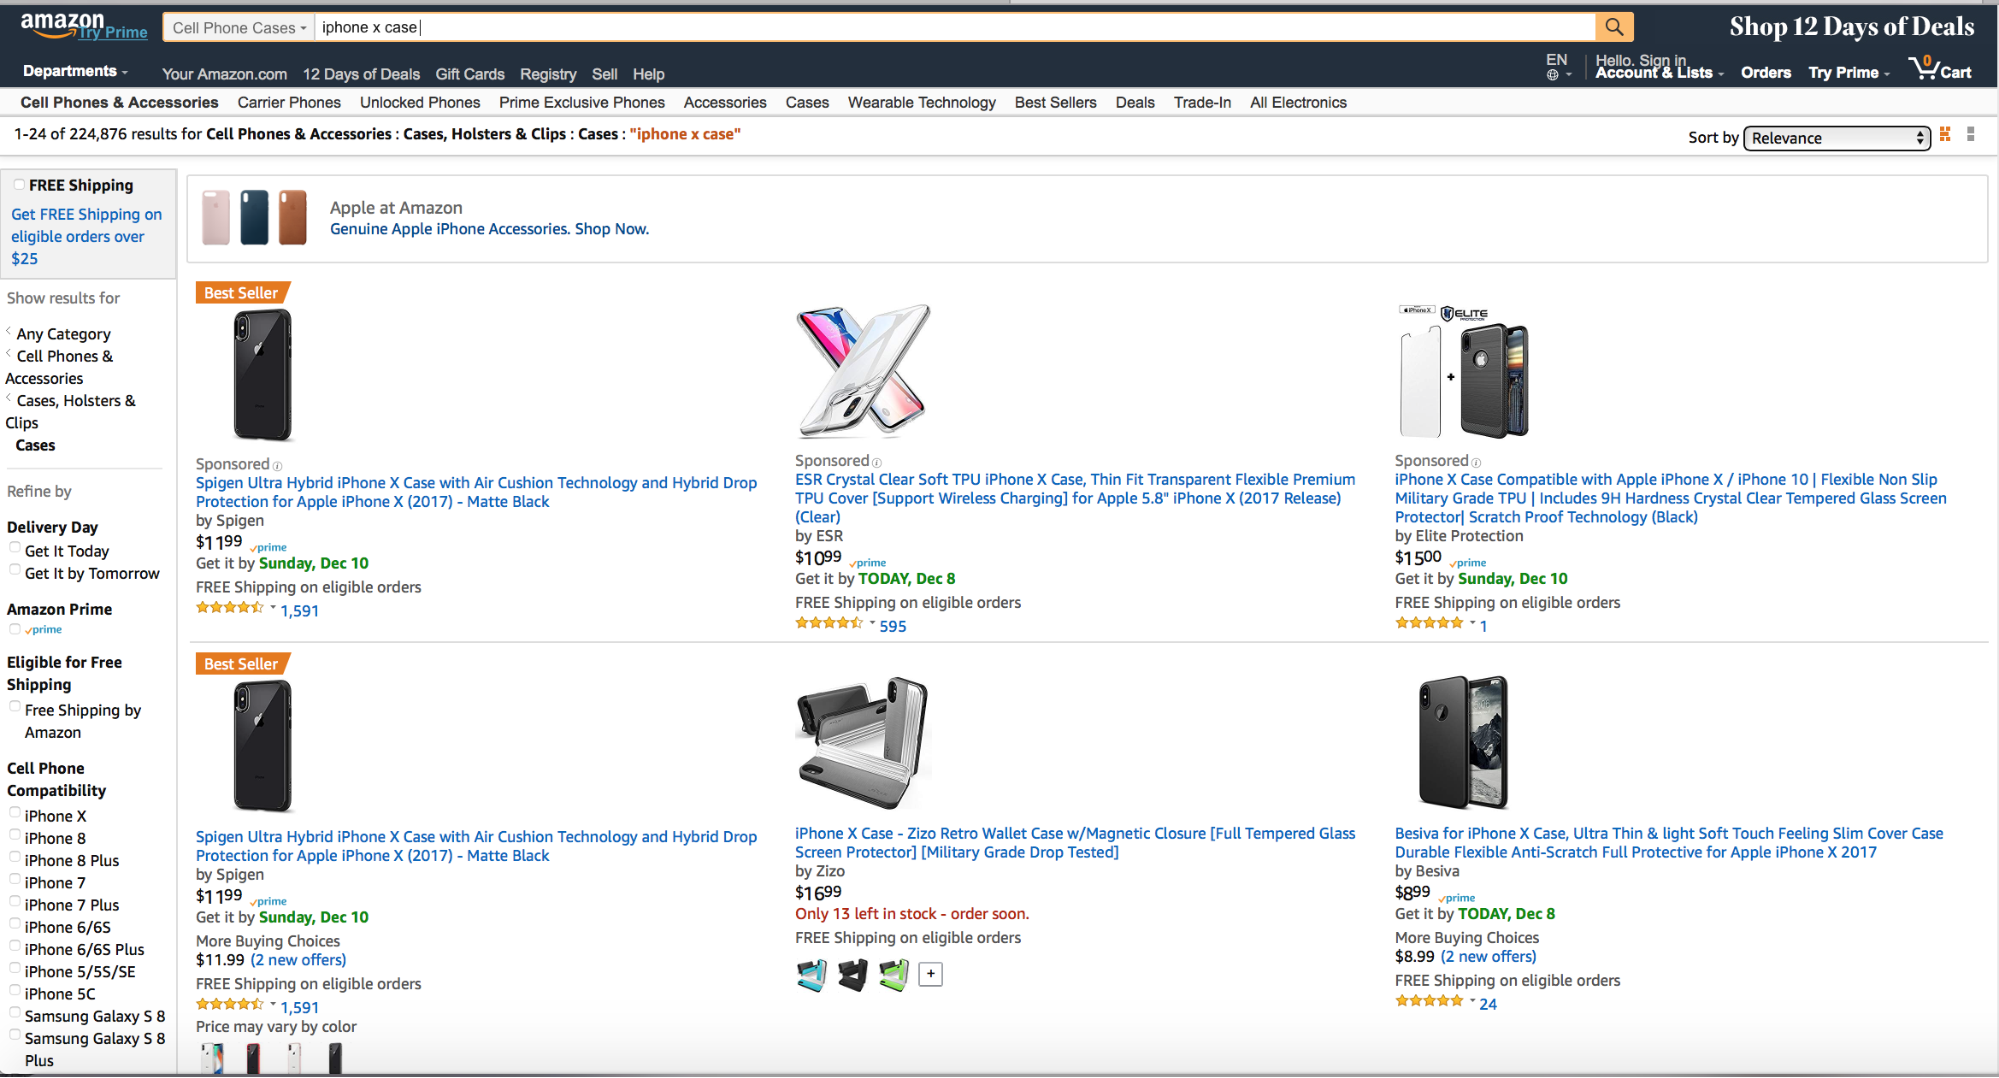Open 12 Days of Deals nav link
The width and height of the screenshot is (1999, 1078).
pyautogui.click(x=361, y=74)
